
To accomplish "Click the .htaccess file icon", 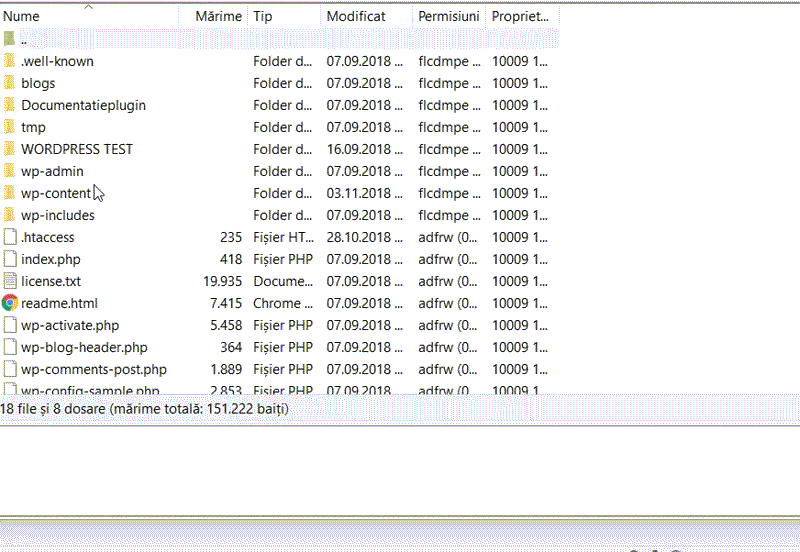I will click(10, 237).
